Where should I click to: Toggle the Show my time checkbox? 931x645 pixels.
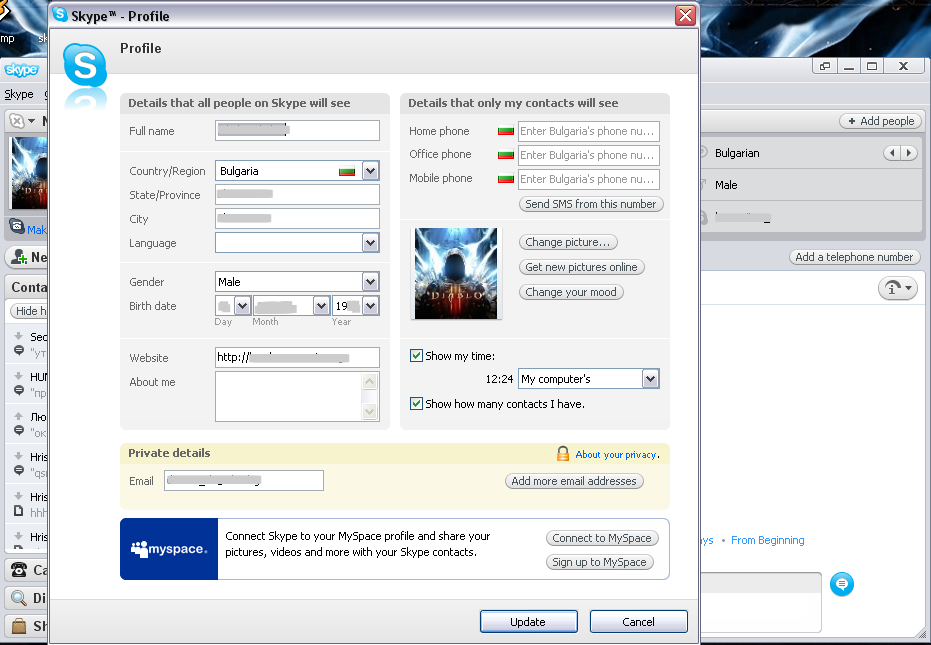click(x=416, y=356)
